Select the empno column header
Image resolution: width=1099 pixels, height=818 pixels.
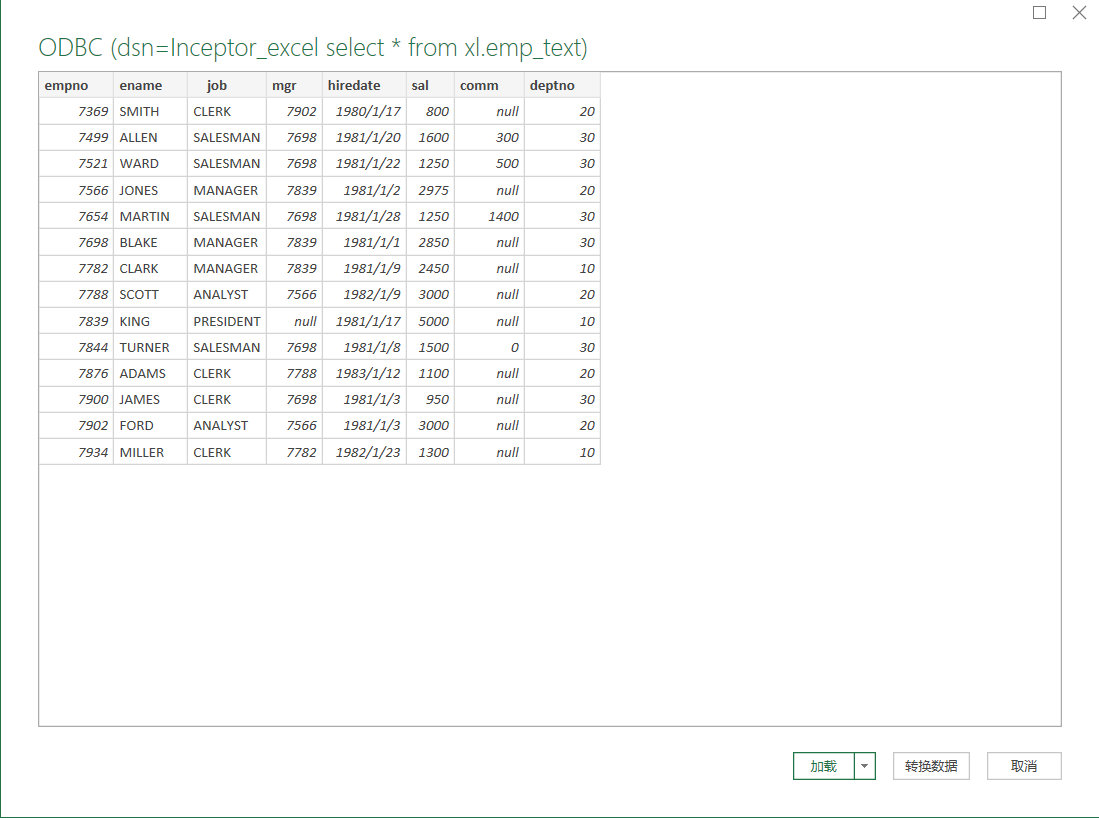click(76, 85)
